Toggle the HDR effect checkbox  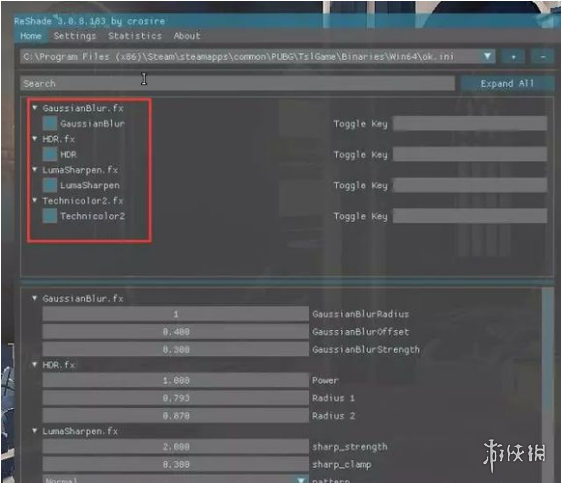(50, 154)
